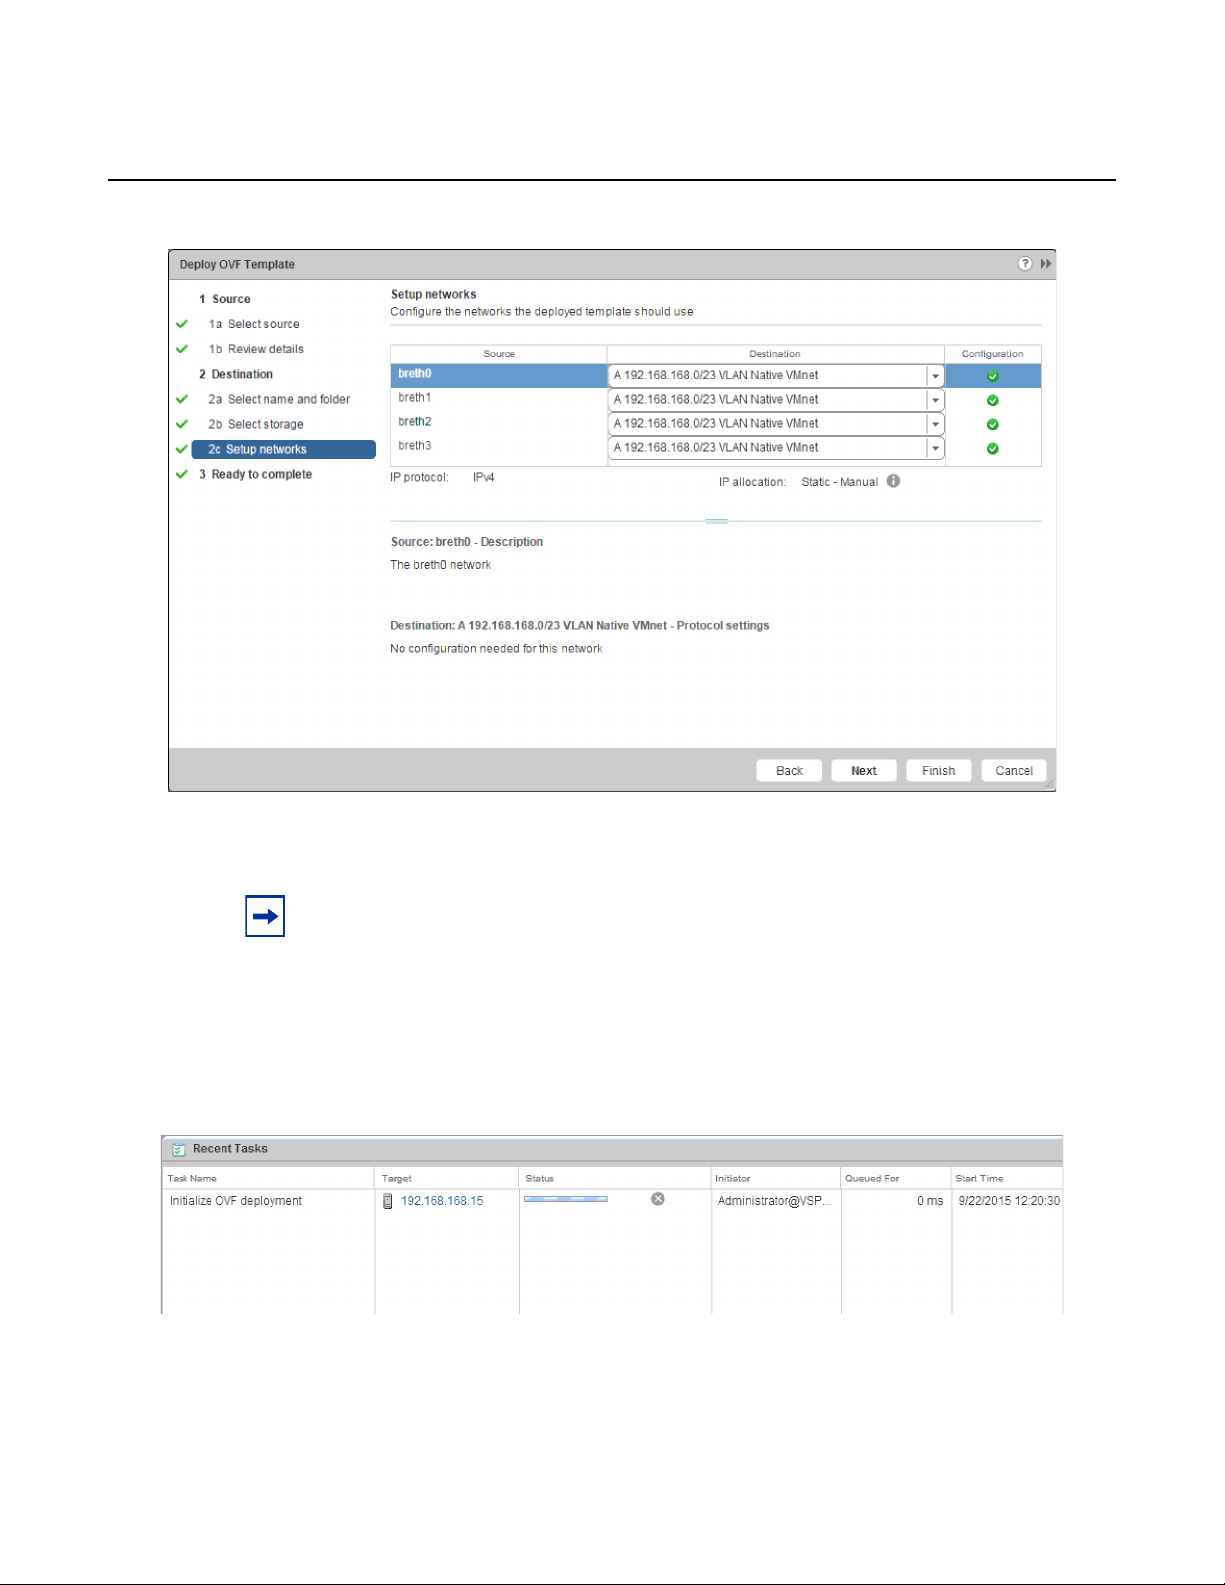
Task: Go to step 1b Review details
Action: point(256,349)
